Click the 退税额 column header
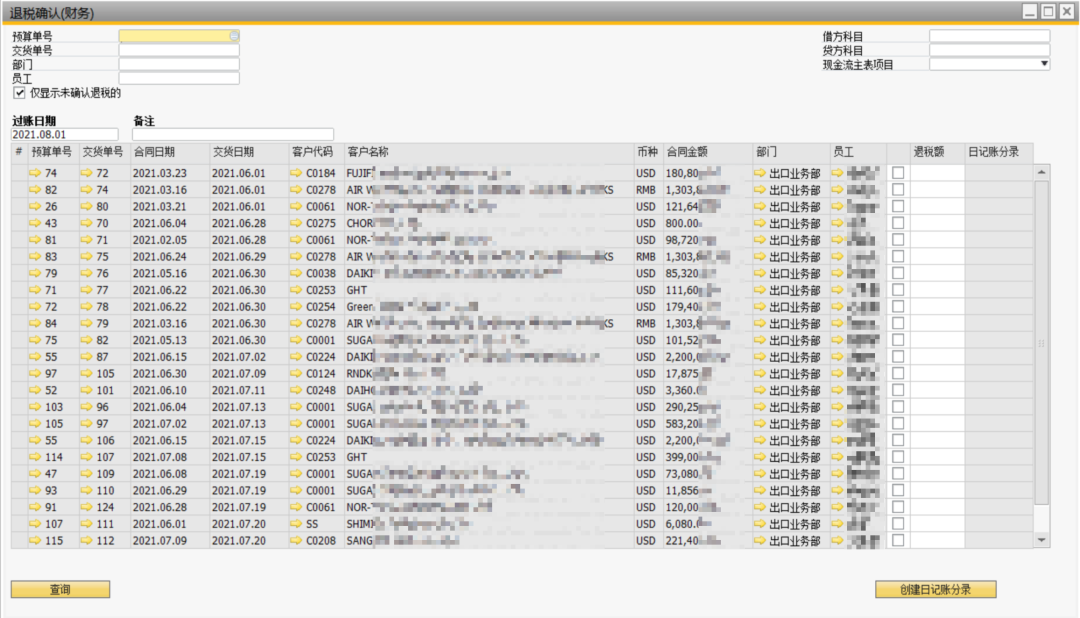The image size is (1080, 618). click(937, 152)
